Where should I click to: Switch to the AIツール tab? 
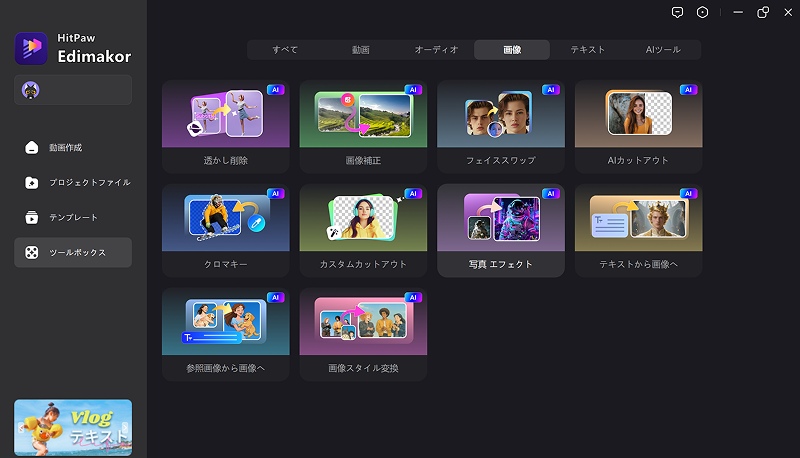click(x=663, y=49)
